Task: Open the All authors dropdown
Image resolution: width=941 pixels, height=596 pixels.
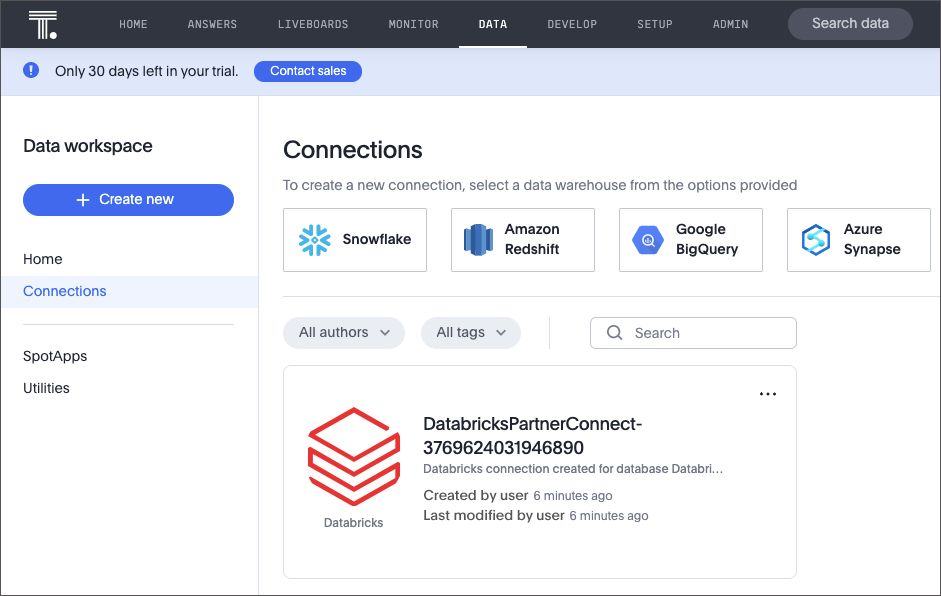Action: click(344, 332)
